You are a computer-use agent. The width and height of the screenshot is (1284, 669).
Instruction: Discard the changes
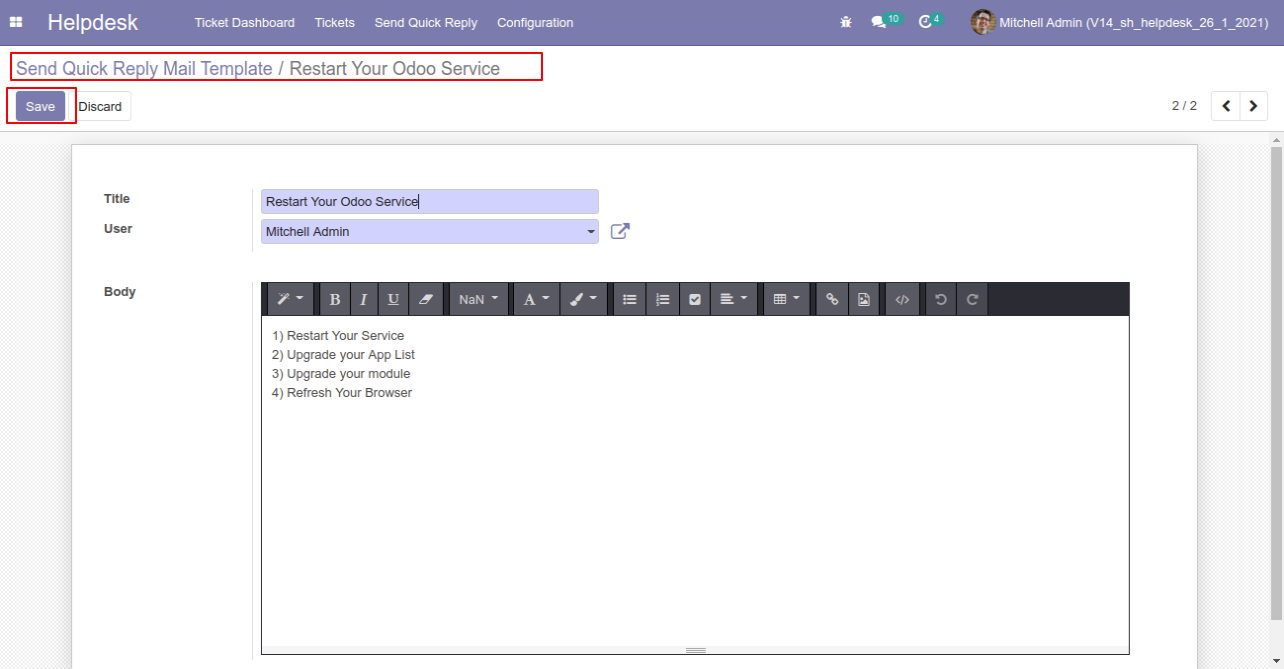(x=100, y=106)
